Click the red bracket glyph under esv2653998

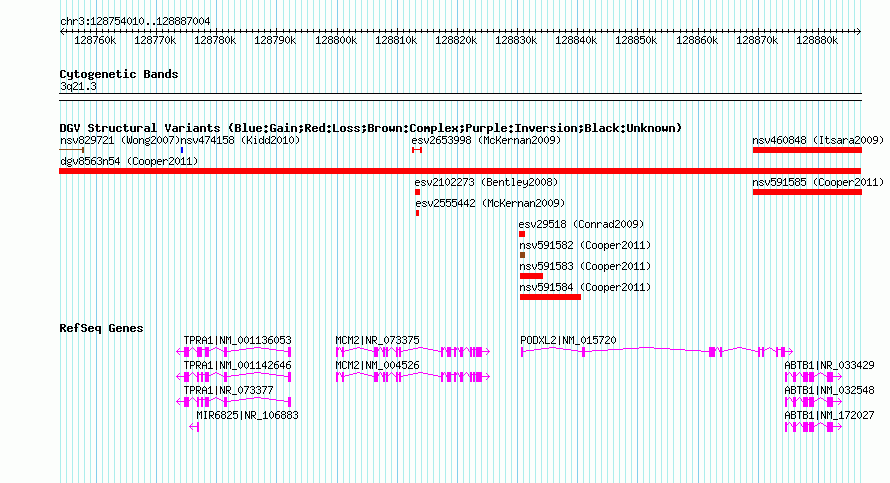417,150
